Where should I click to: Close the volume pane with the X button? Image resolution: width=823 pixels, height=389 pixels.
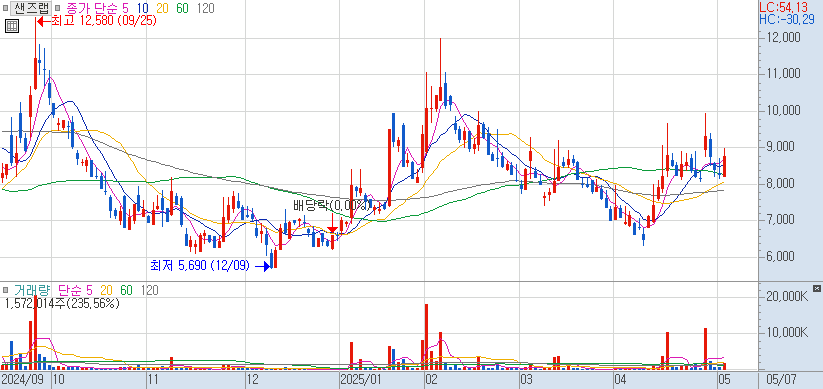[x=816, y=288]
